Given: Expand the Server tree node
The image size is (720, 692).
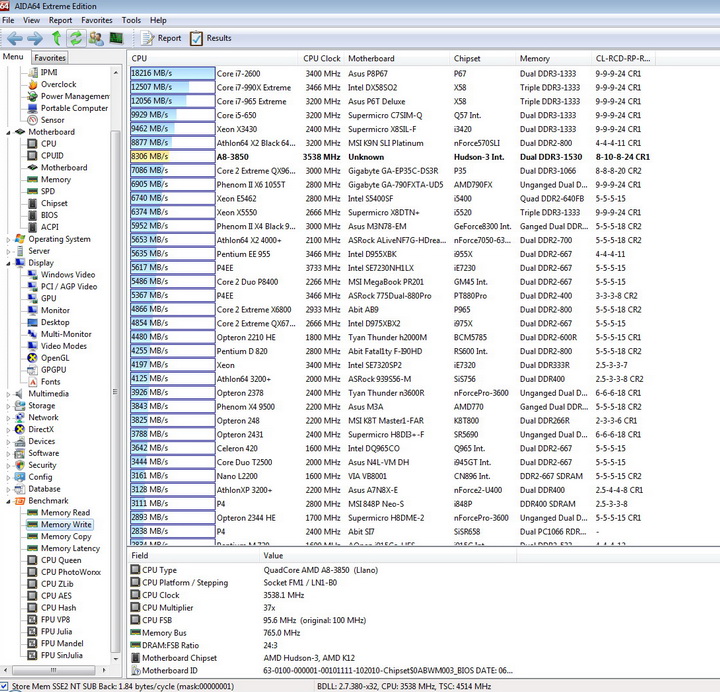Looking at the screenshot, I should 8,251.
